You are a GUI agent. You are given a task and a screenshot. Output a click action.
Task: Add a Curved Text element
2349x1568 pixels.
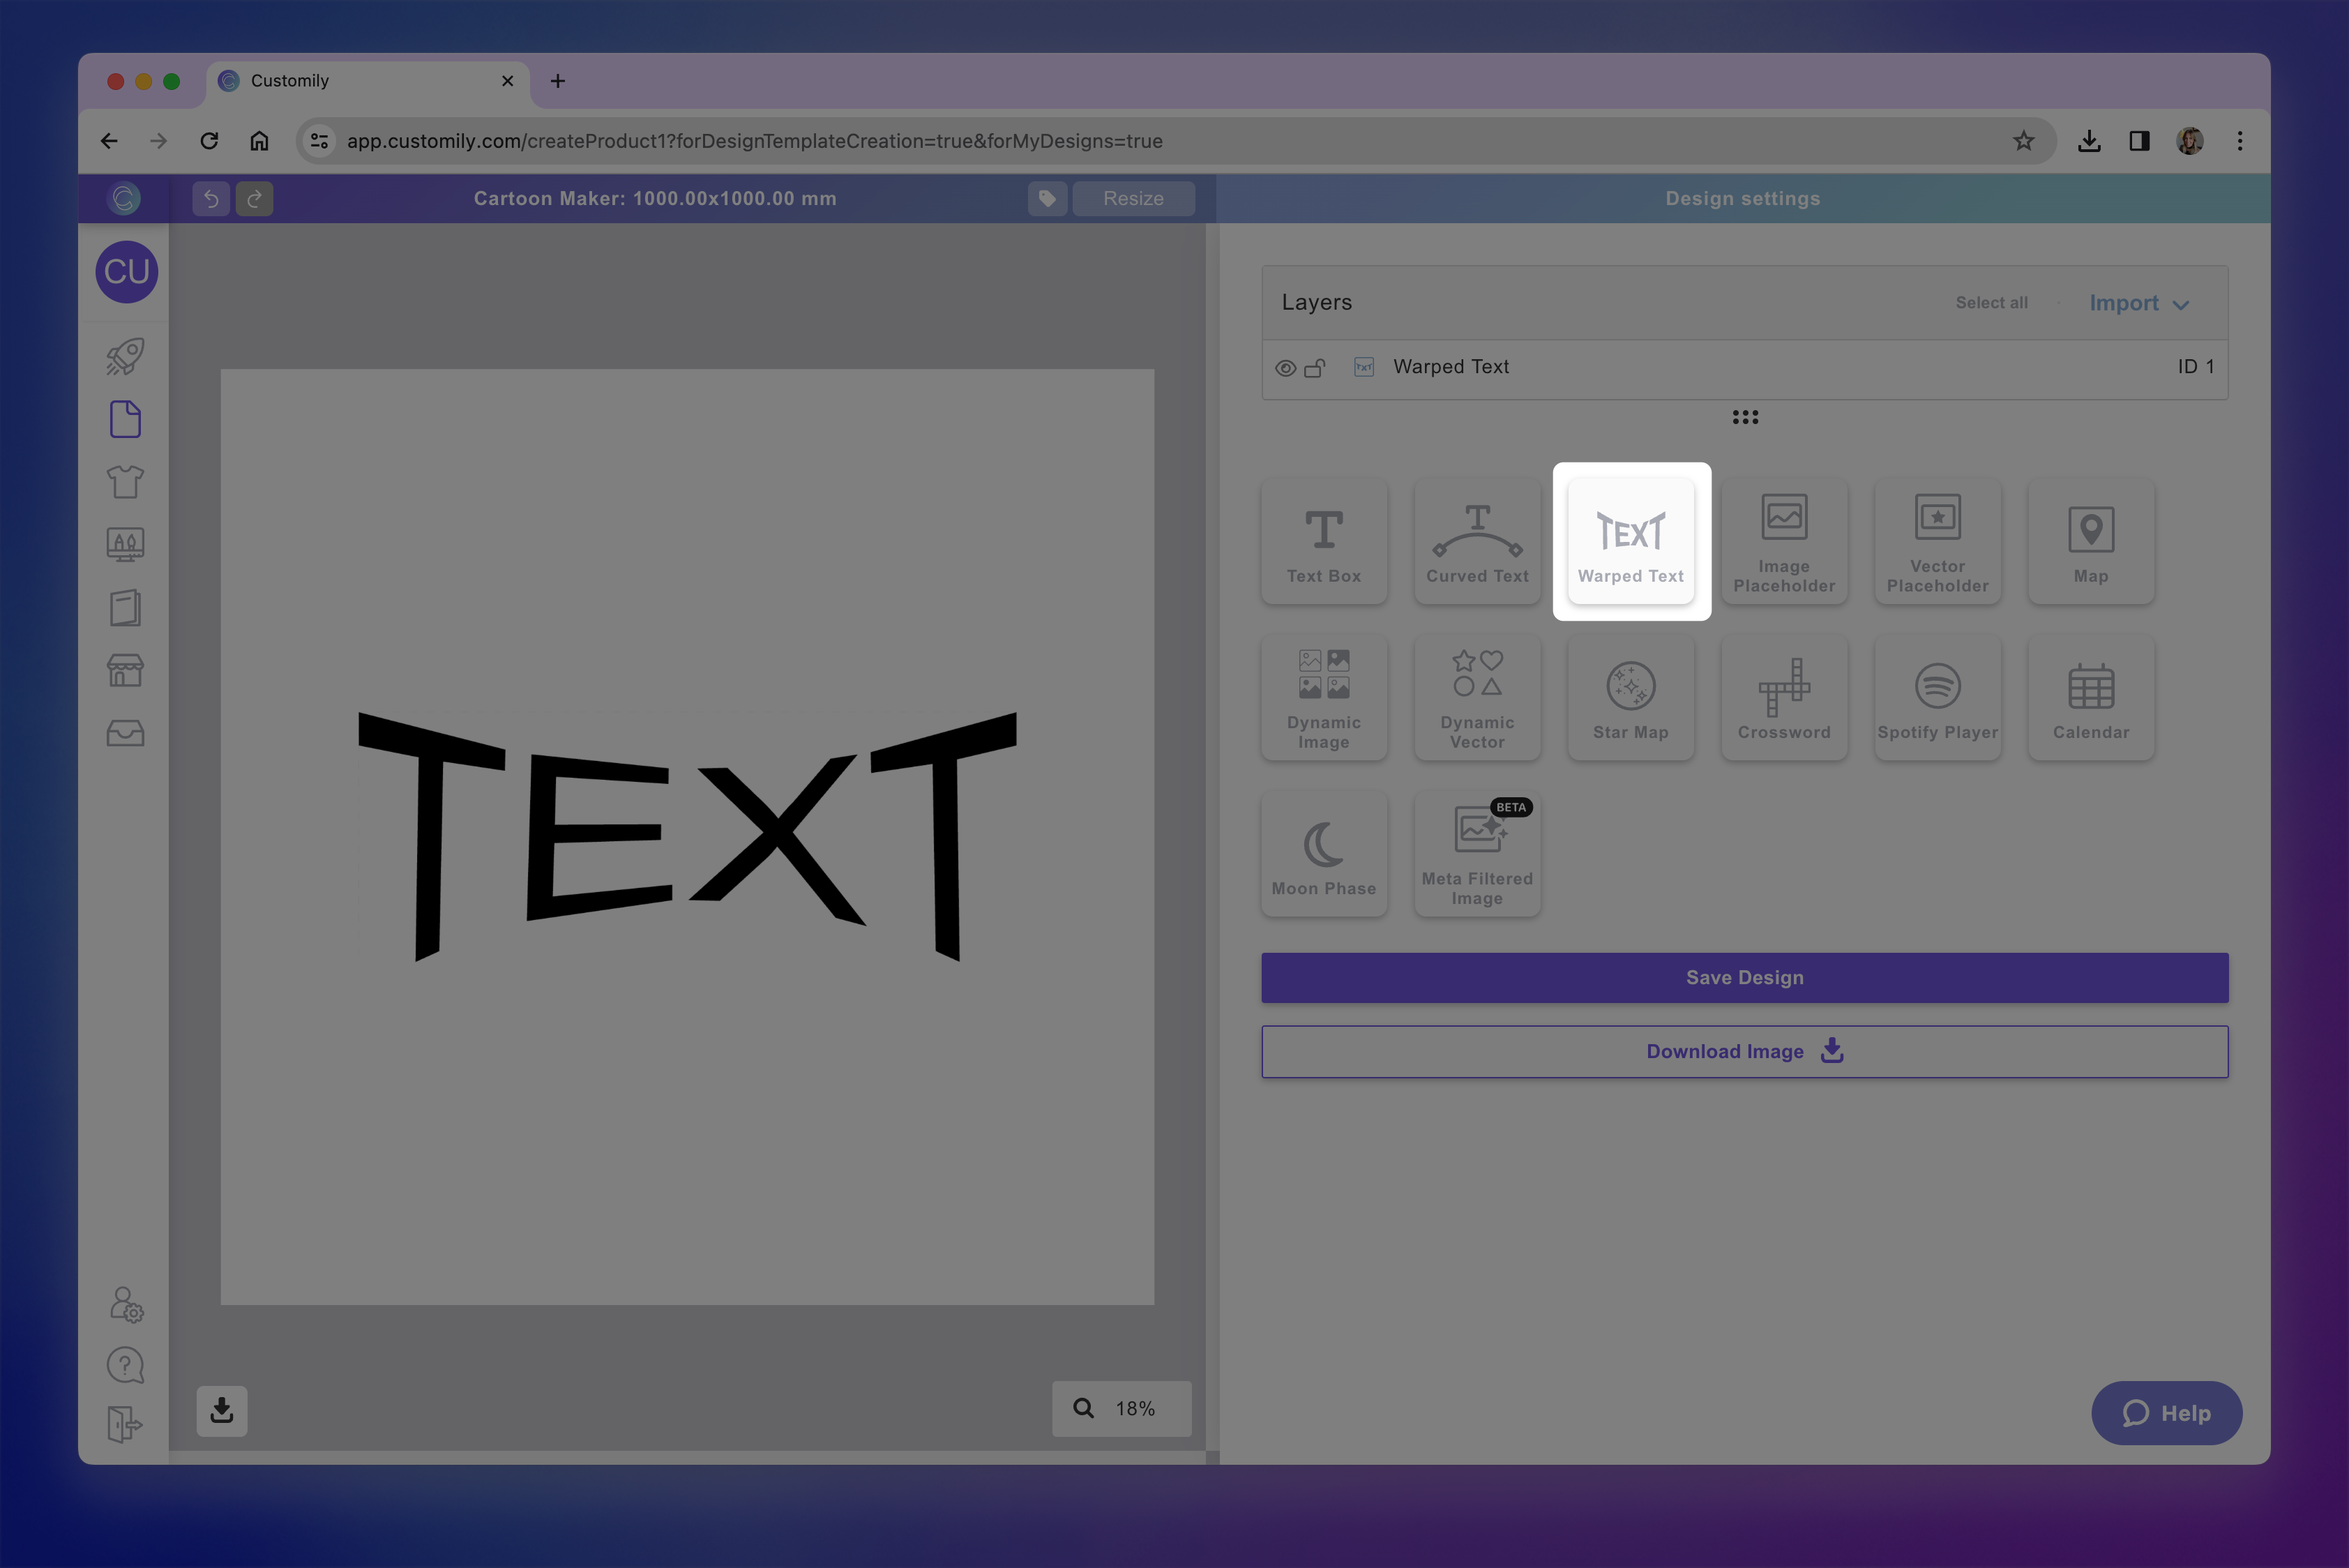(1477, 542)
